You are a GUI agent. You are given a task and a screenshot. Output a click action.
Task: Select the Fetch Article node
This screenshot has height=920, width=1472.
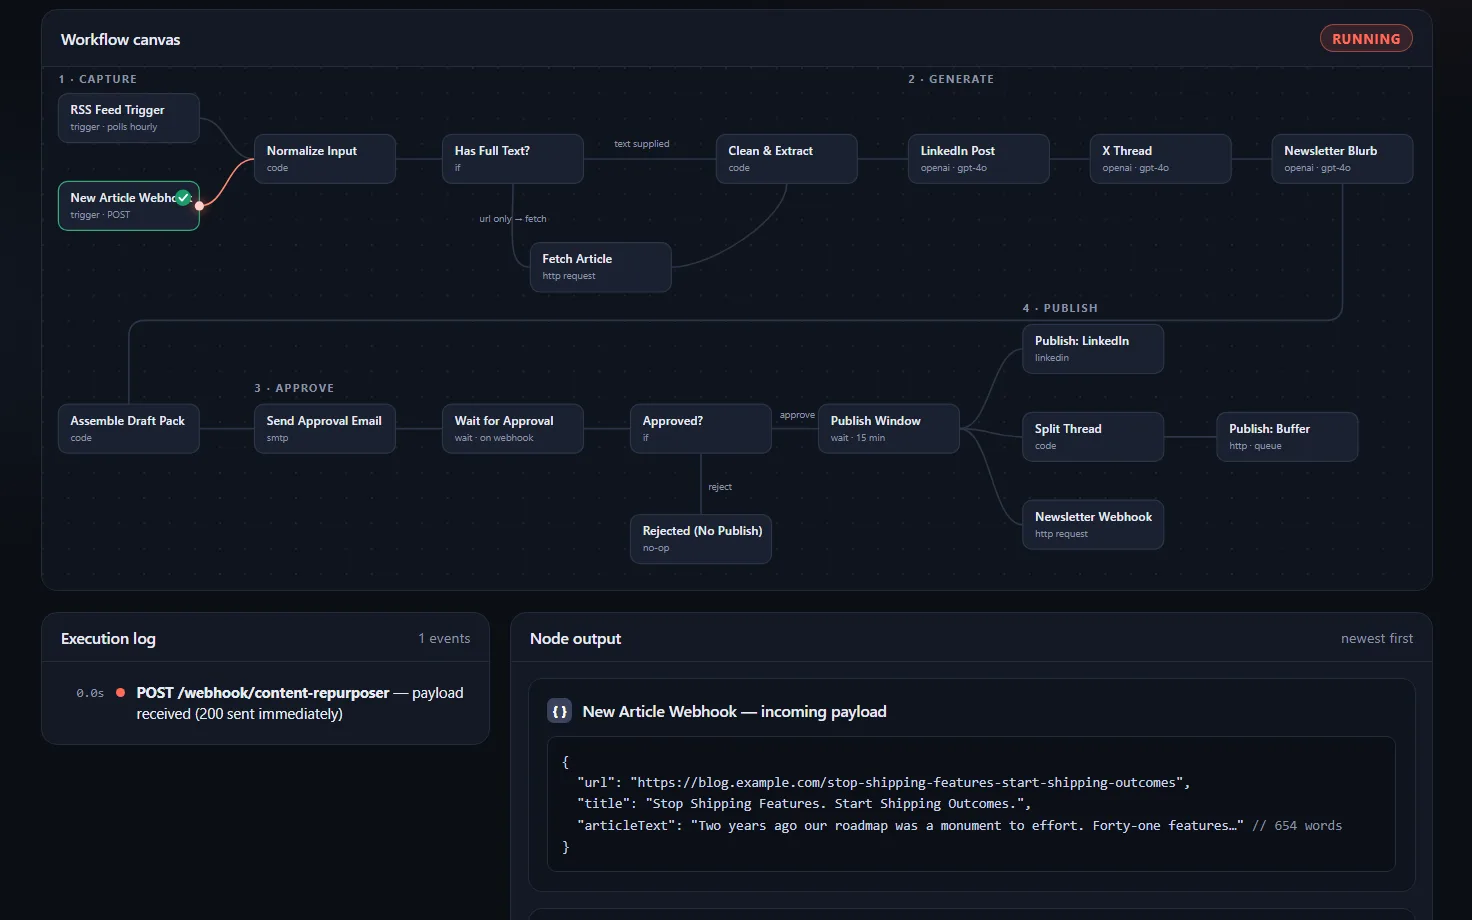pos(601,267)
